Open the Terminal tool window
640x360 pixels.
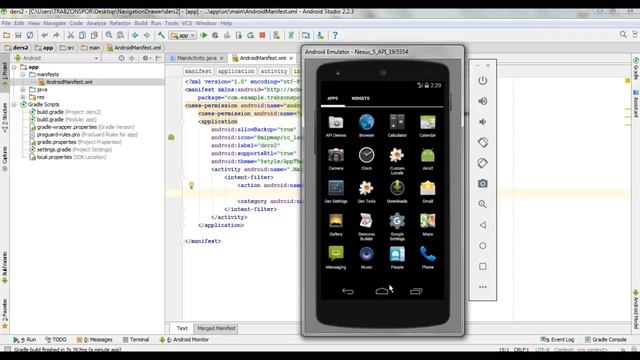[x=136, y=340]
